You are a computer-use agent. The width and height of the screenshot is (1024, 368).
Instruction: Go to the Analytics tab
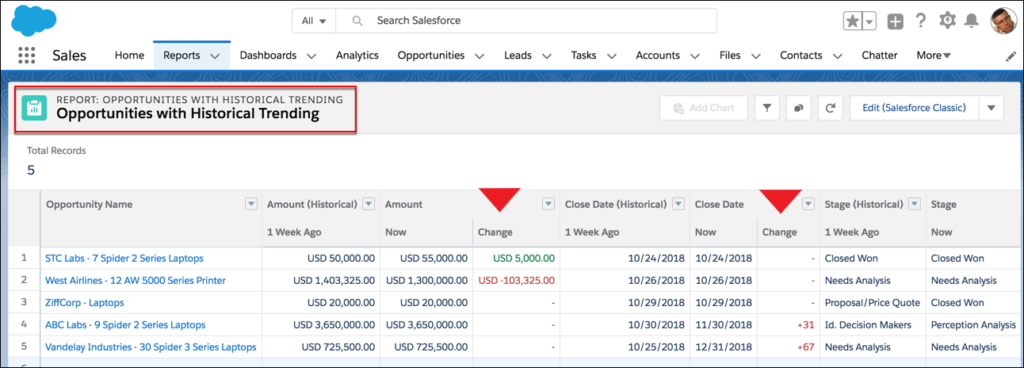(357, 55)
